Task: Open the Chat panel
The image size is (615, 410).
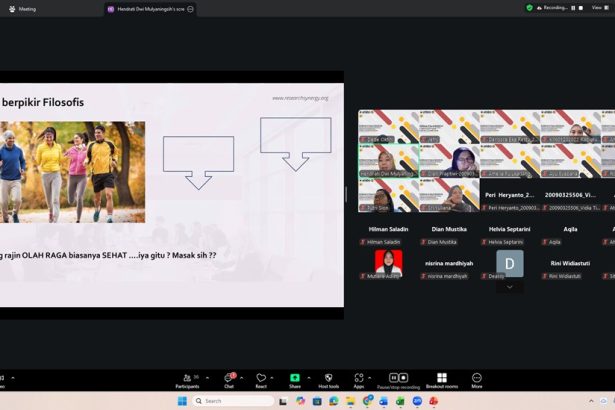Action: 229,378
